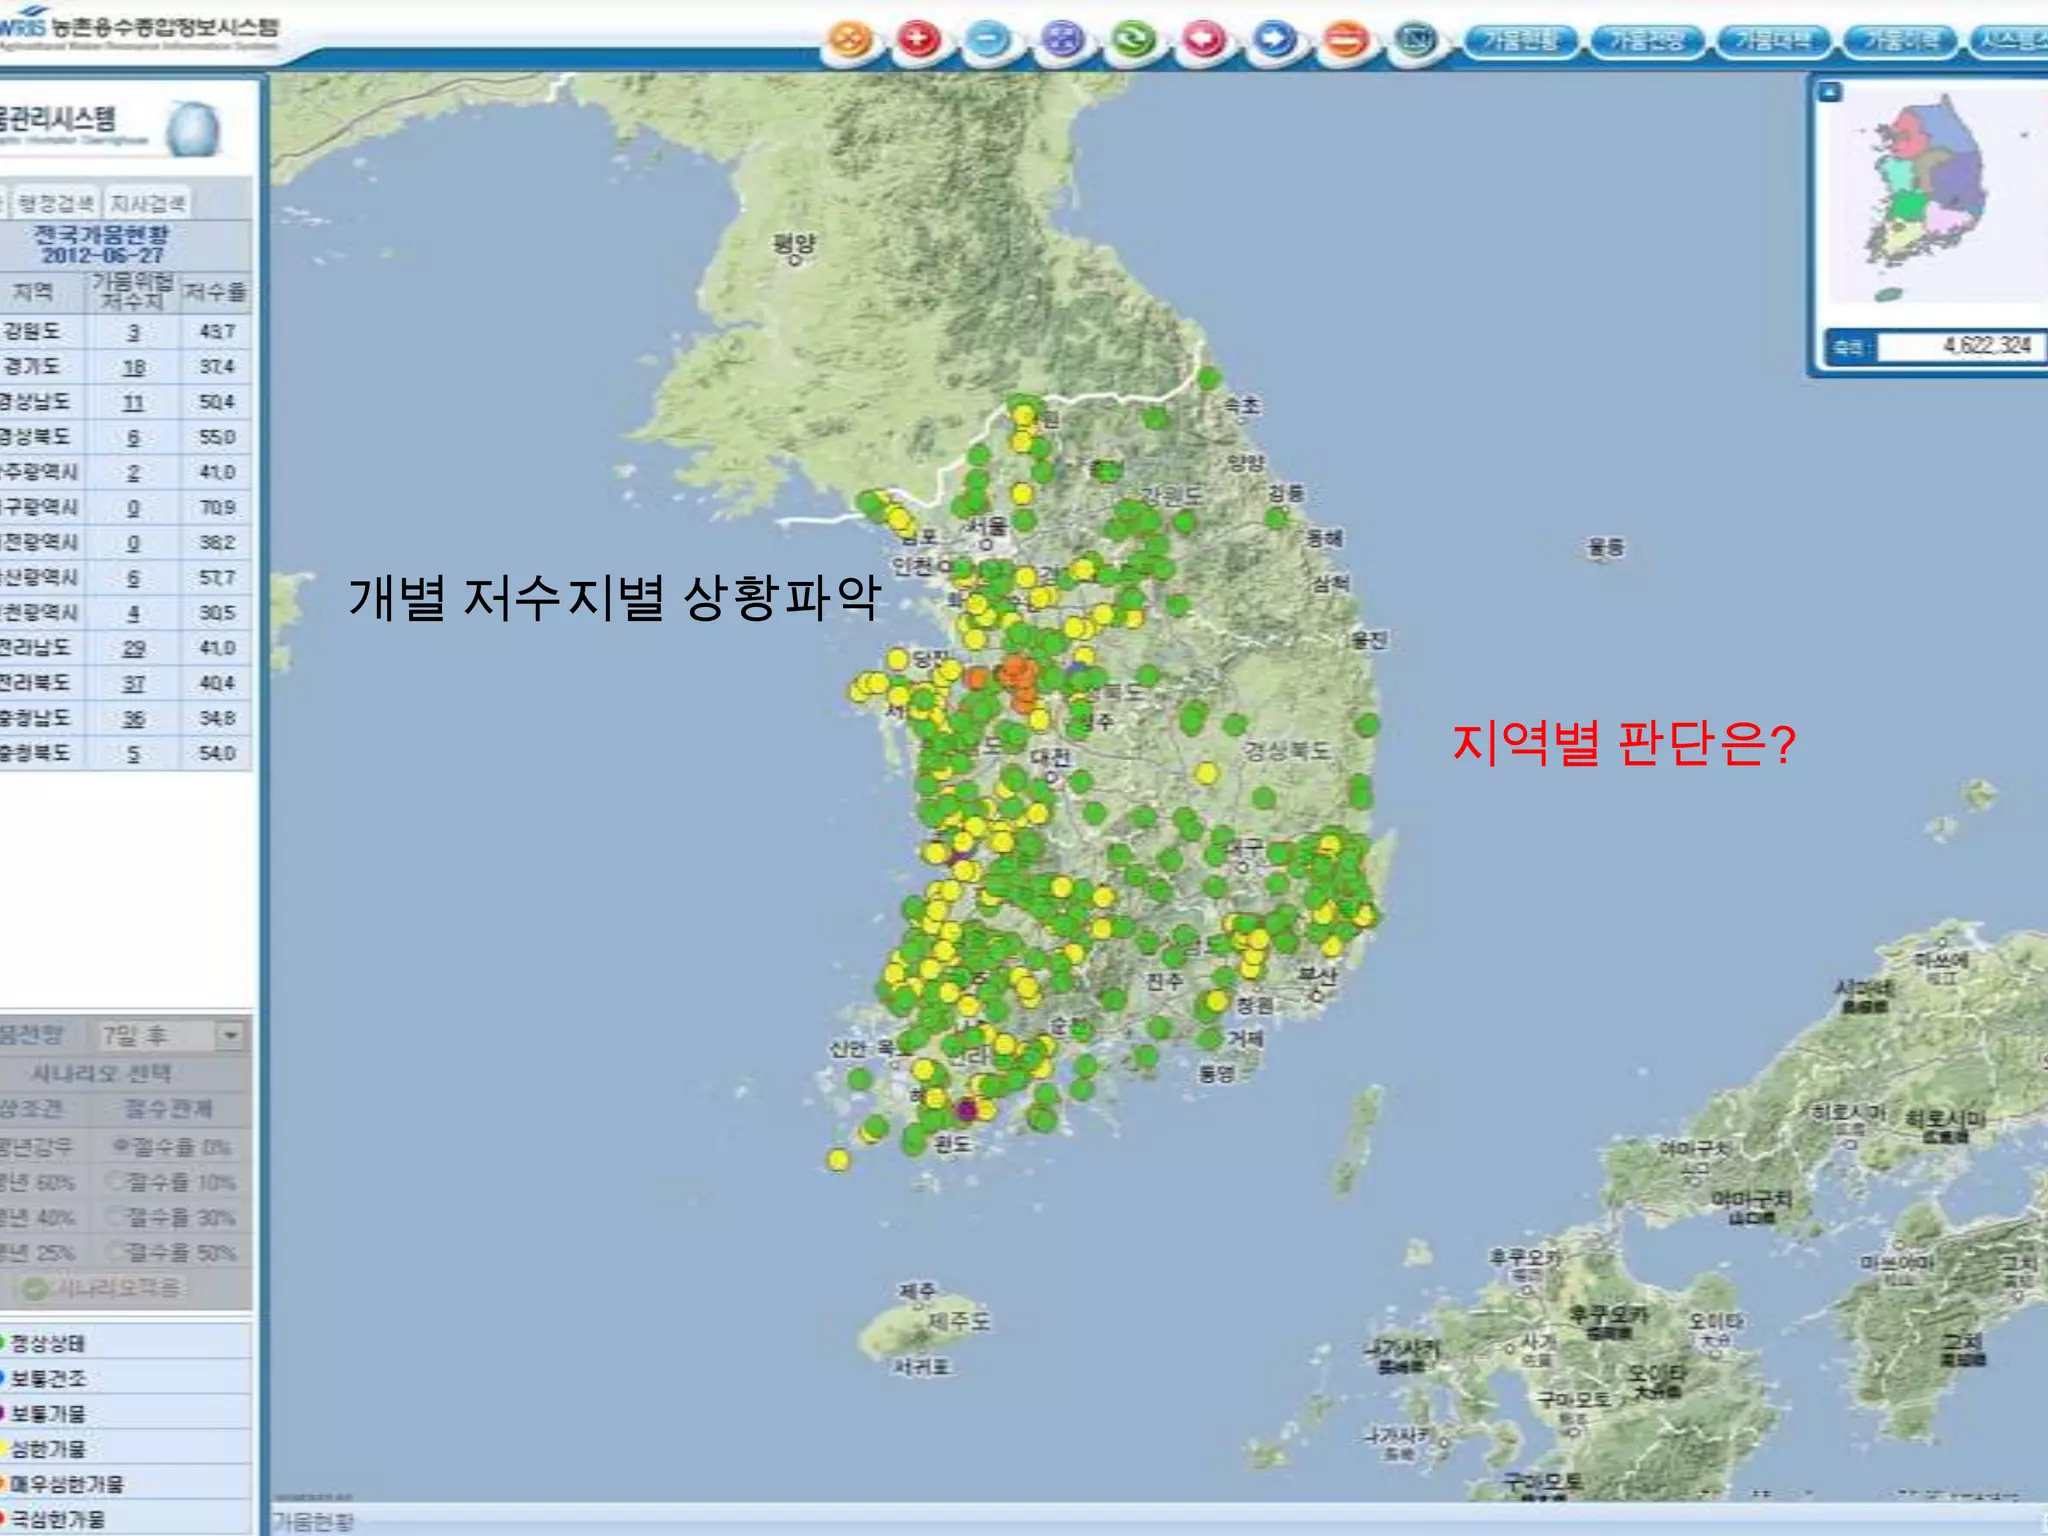
Task: Click 충청남도 drought reservoir count 36
Action: tap(133, 718)
